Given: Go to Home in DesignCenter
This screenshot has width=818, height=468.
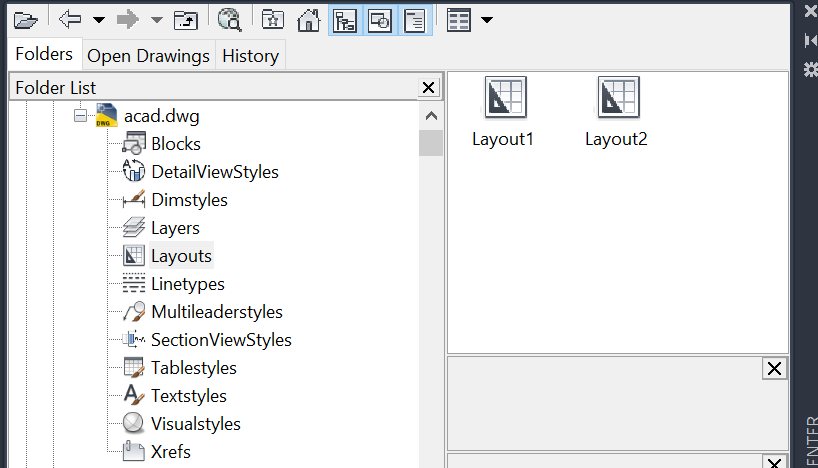Looking at the screenshot, I should pos(308,20).
